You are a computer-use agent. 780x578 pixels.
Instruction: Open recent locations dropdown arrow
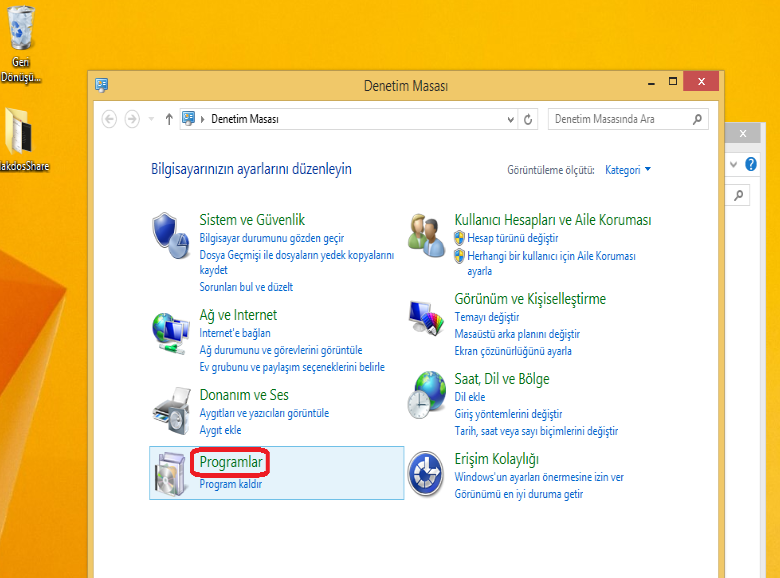pyautogui.click(x=151, y=119)
